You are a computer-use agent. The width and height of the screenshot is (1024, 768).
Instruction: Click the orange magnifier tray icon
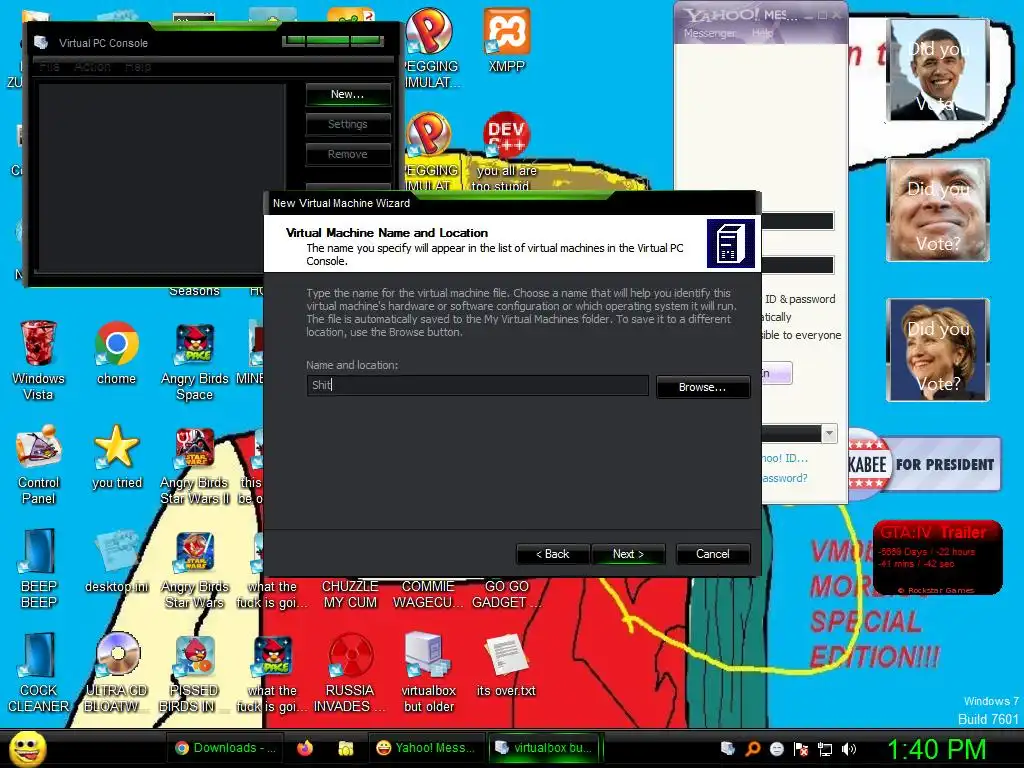(x=752, y=749)
